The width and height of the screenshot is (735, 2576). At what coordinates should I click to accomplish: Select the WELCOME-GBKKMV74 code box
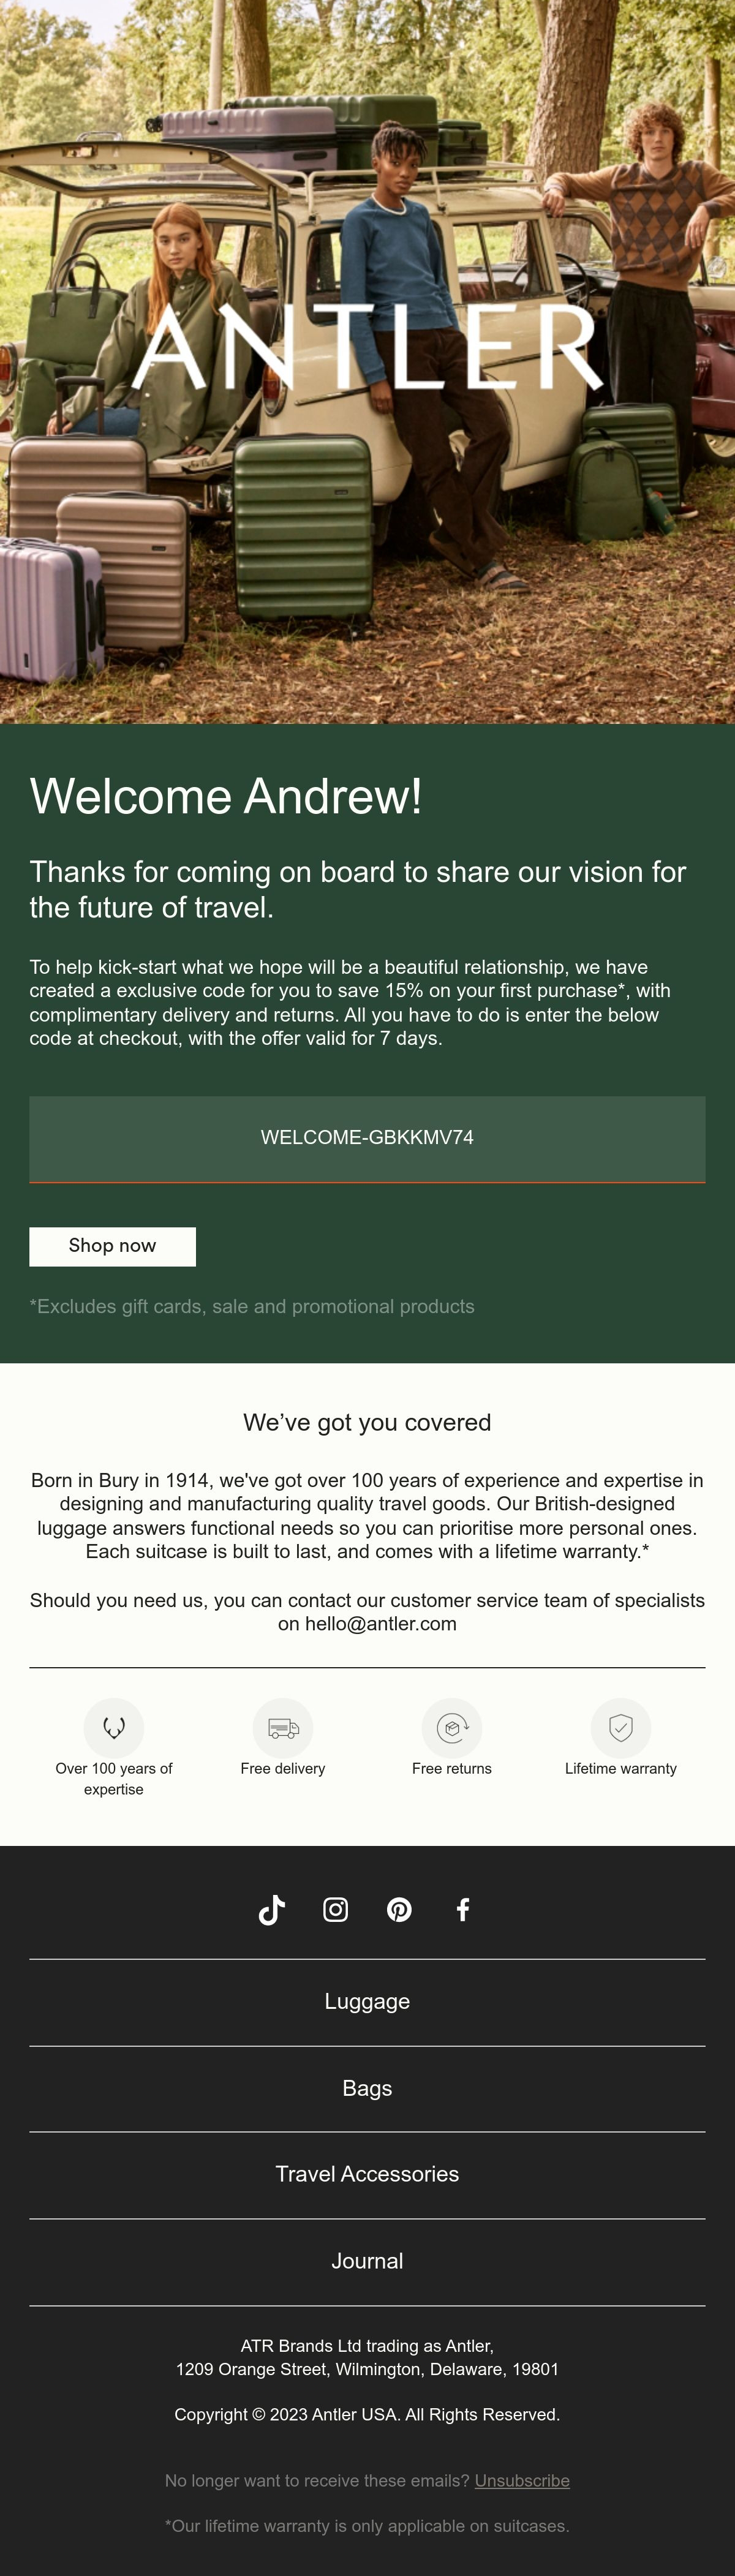[367, 1139]
